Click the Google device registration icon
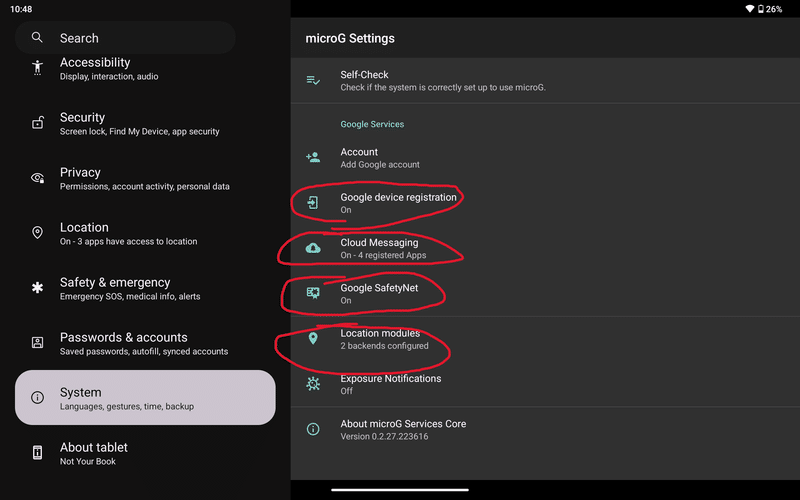Screen dimensions: 800x500 click(313, 203)
